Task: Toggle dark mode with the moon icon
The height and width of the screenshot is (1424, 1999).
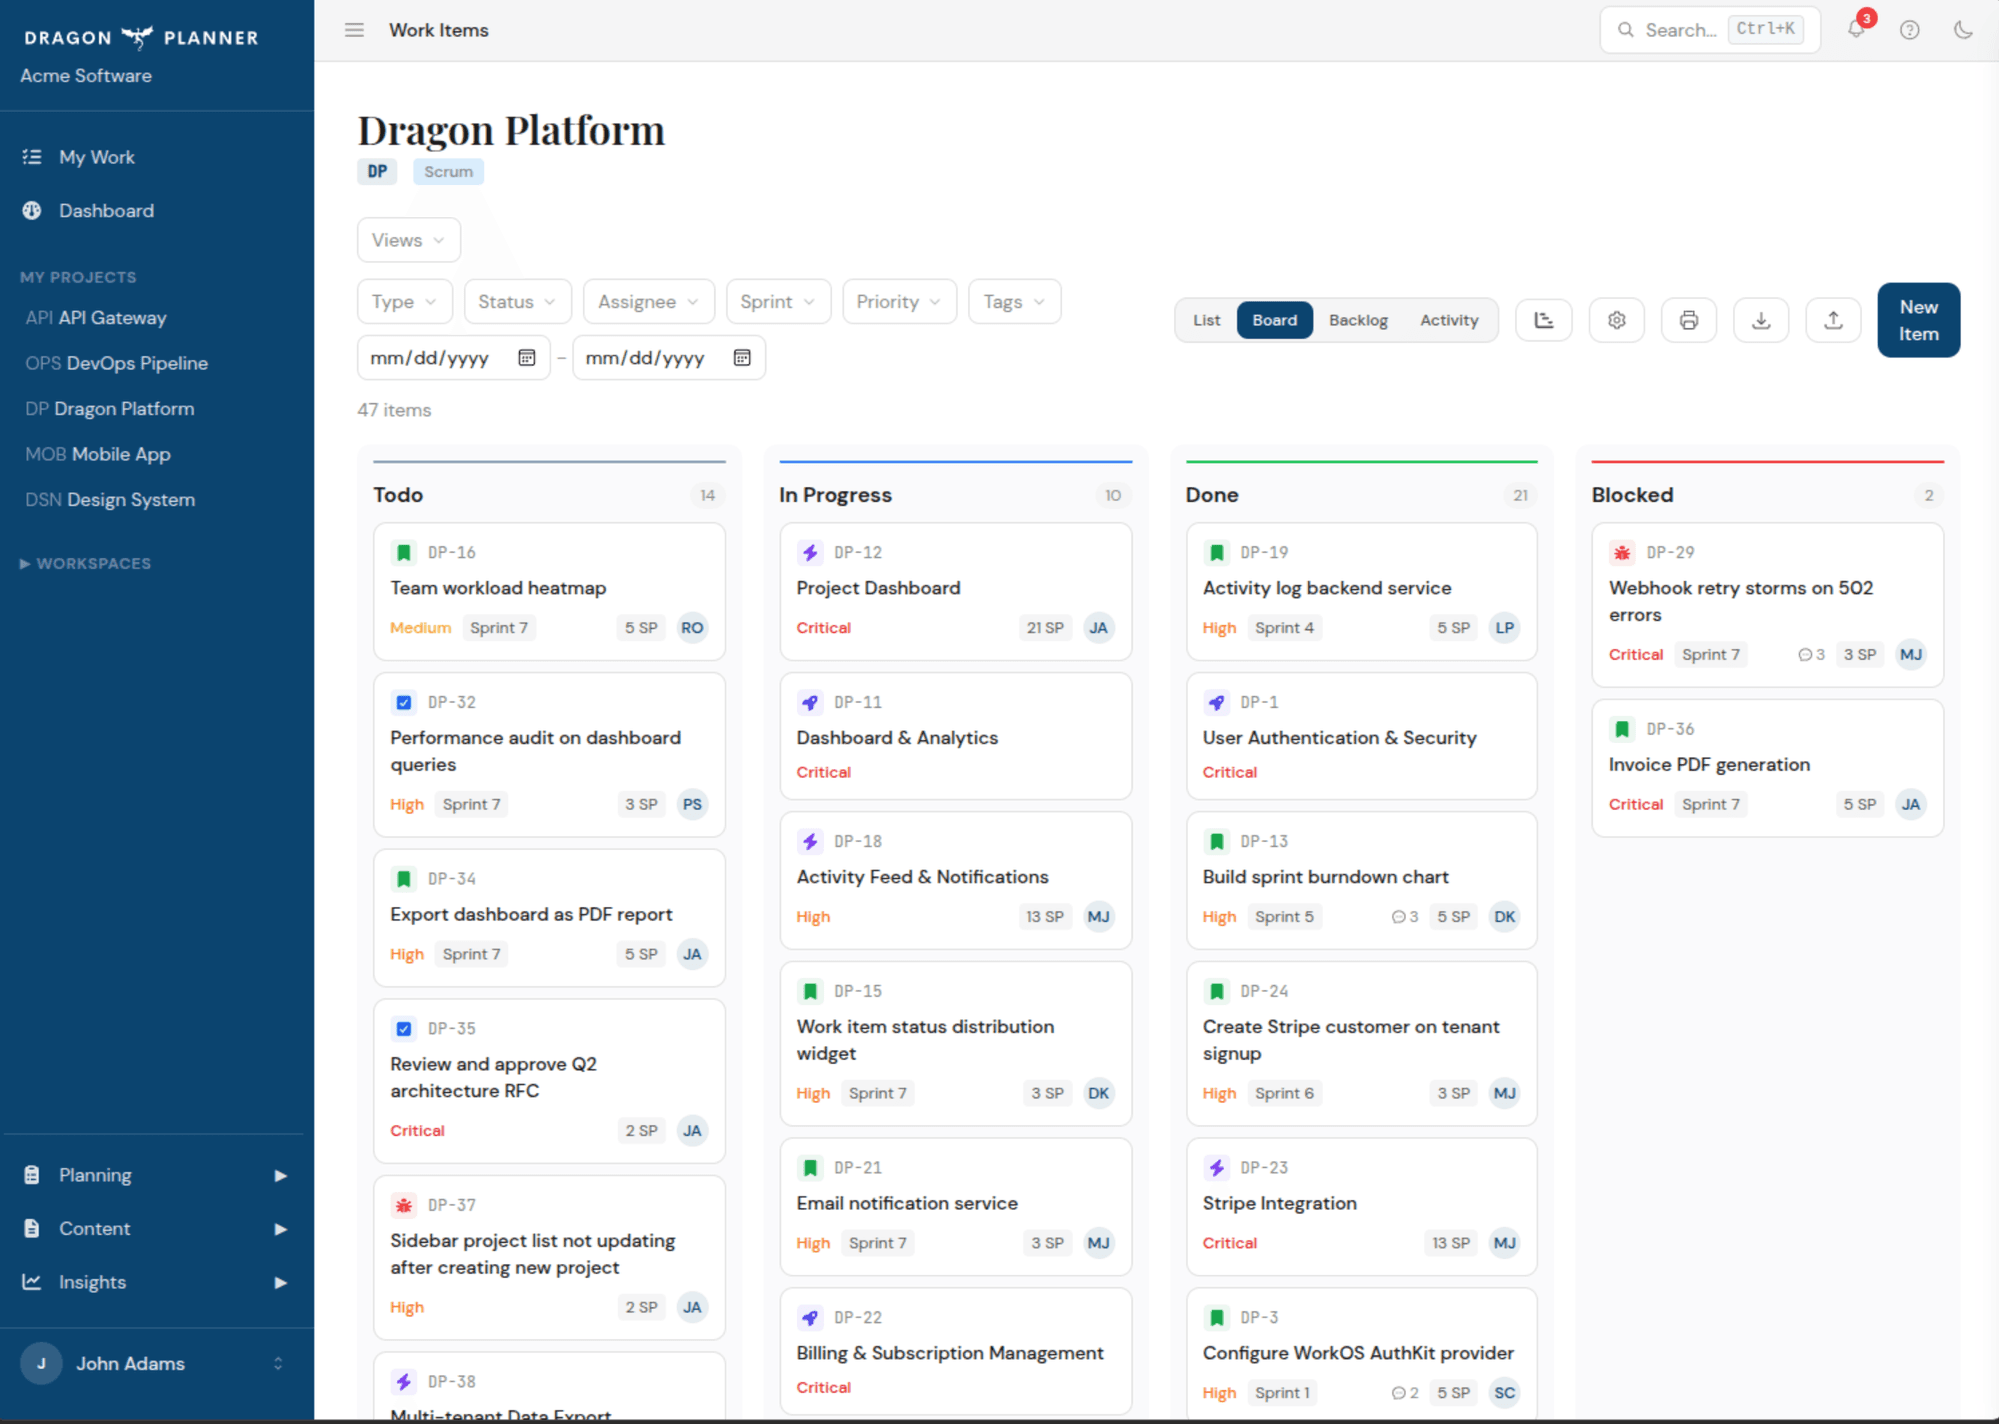Action: pos(1962,30)
